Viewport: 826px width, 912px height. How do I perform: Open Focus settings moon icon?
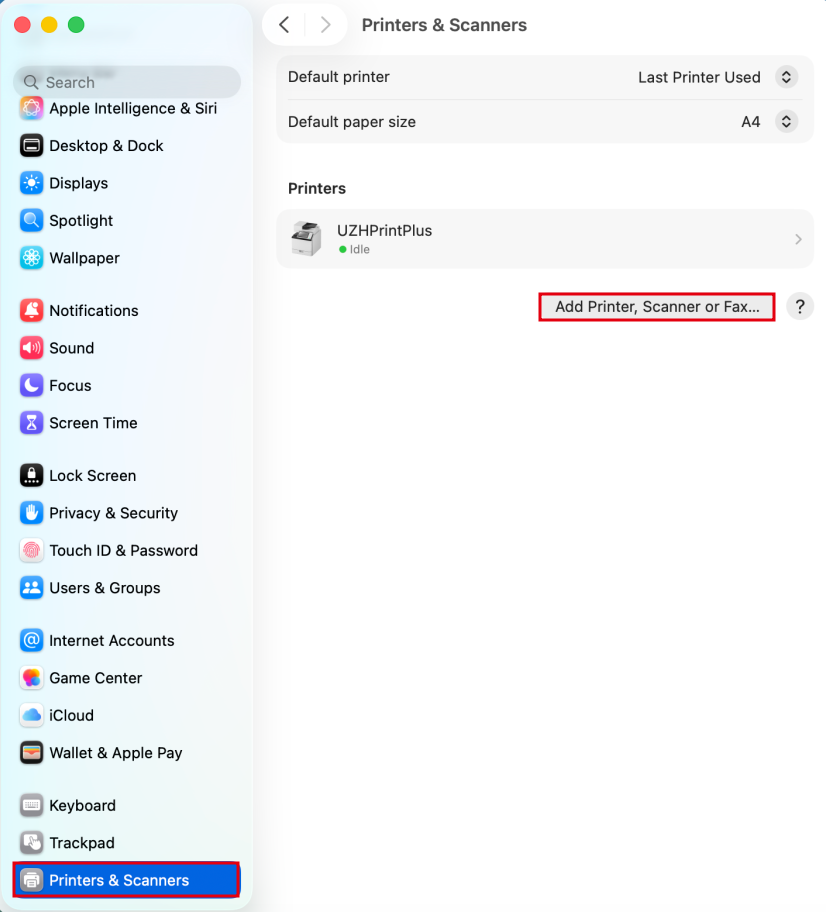(x=32, y=386)
